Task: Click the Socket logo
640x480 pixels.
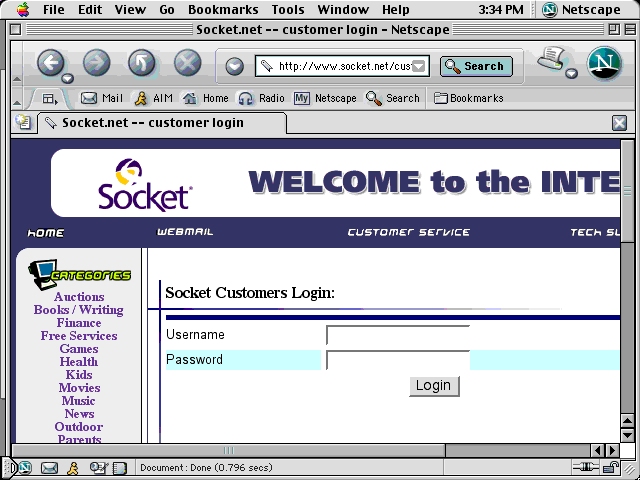Action: click(x=144, y=184)
